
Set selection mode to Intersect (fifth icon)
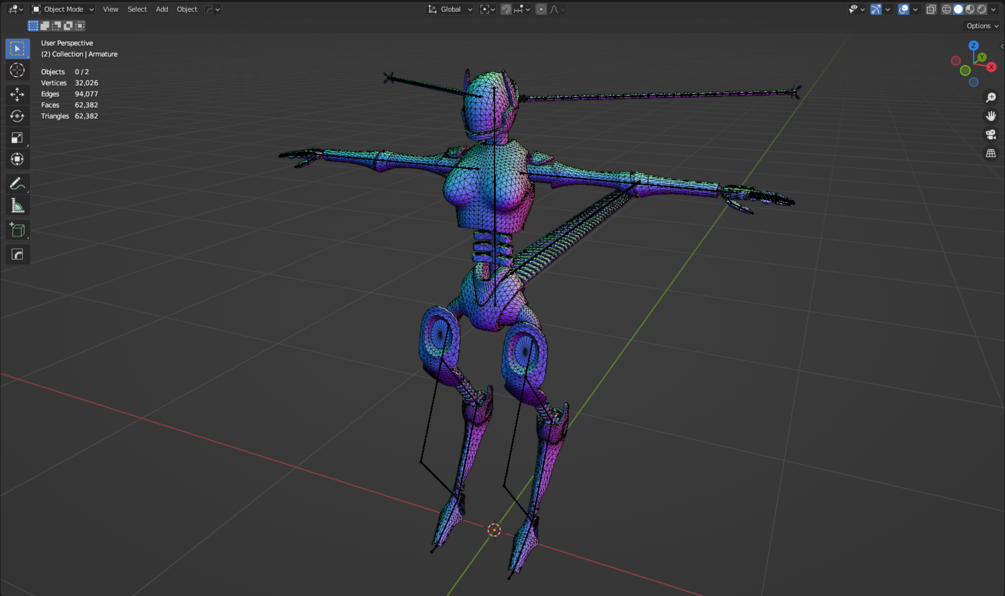coord(79,26)
